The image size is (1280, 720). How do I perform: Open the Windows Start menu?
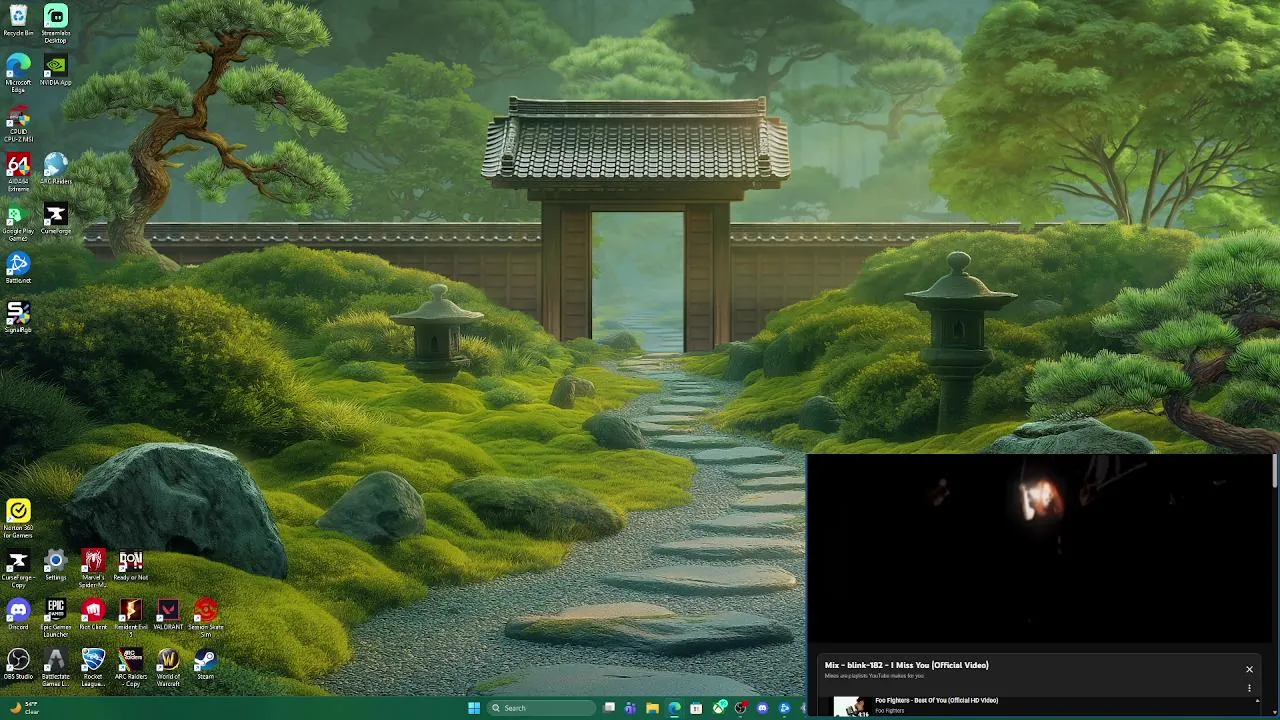click(473, 708)
